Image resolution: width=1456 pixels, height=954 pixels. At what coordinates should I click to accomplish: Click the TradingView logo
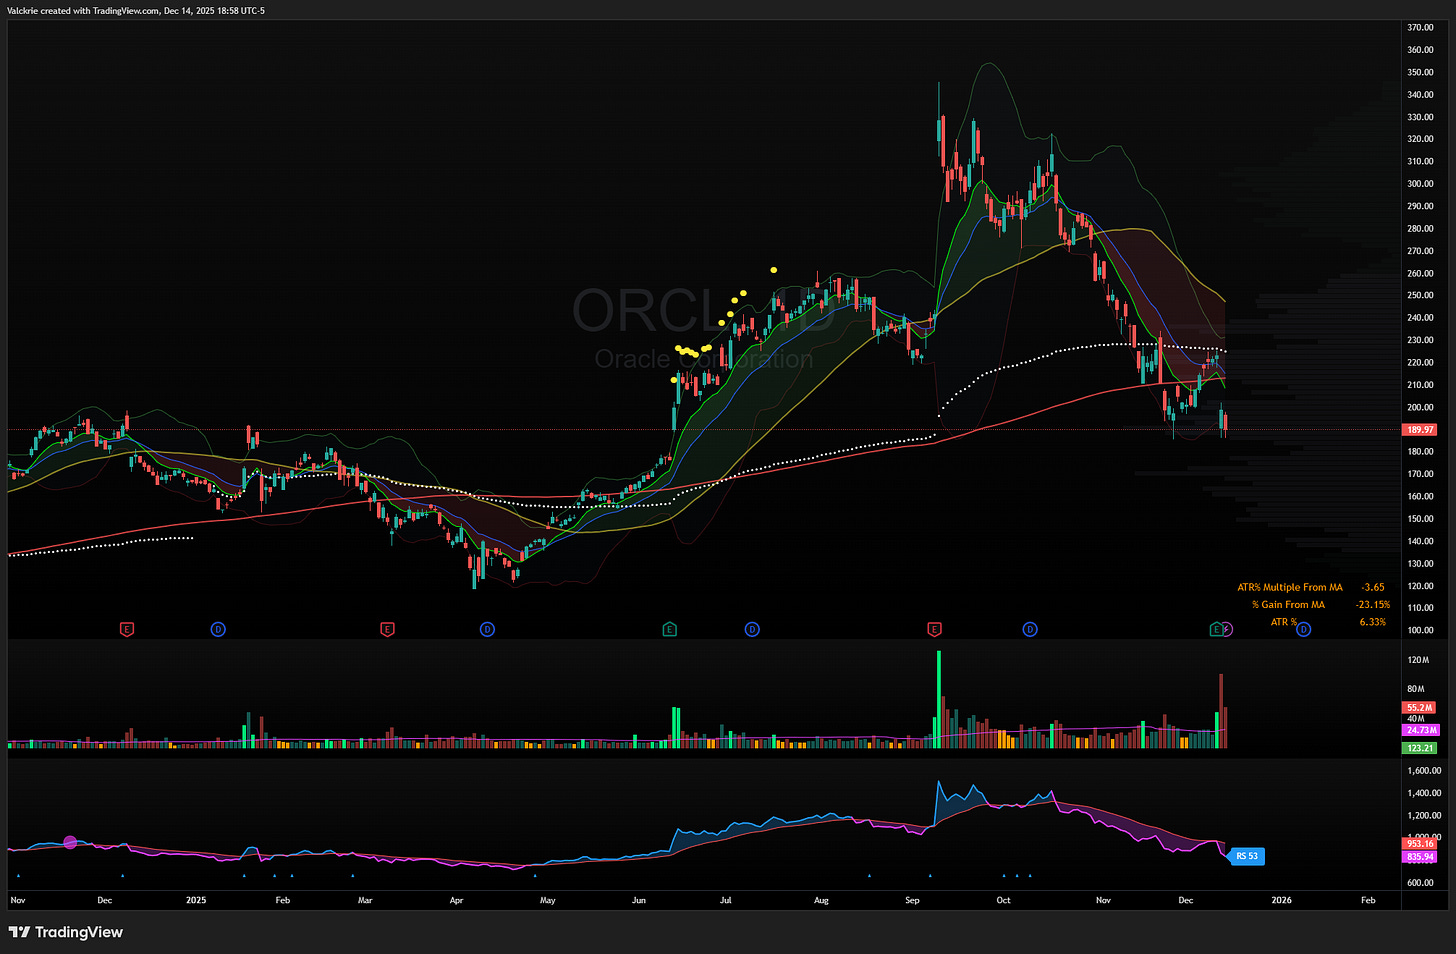tap(66, 932)
